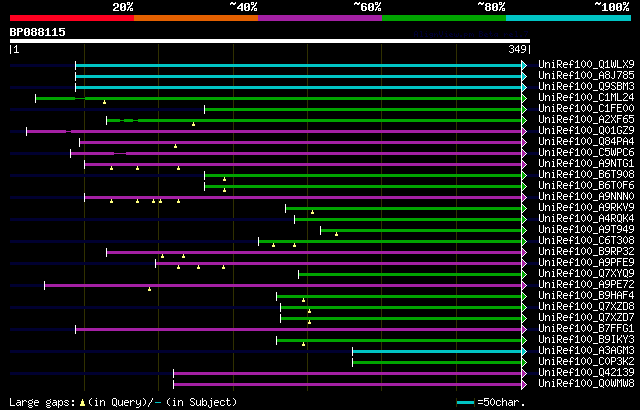The width and height of the screenshot is (640, 410).
Task: Click UniRef100_Q7XZD7 label
Action: click(586, 318)
